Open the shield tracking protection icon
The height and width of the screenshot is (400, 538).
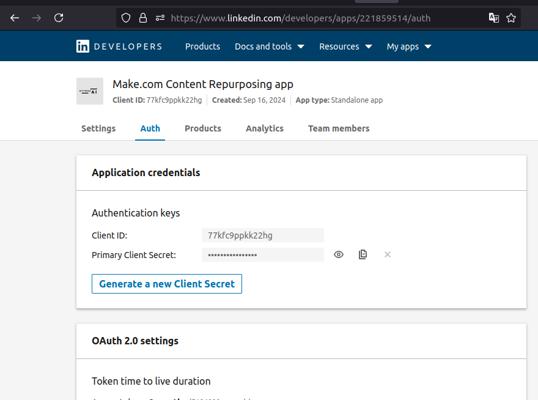[126, 18]
